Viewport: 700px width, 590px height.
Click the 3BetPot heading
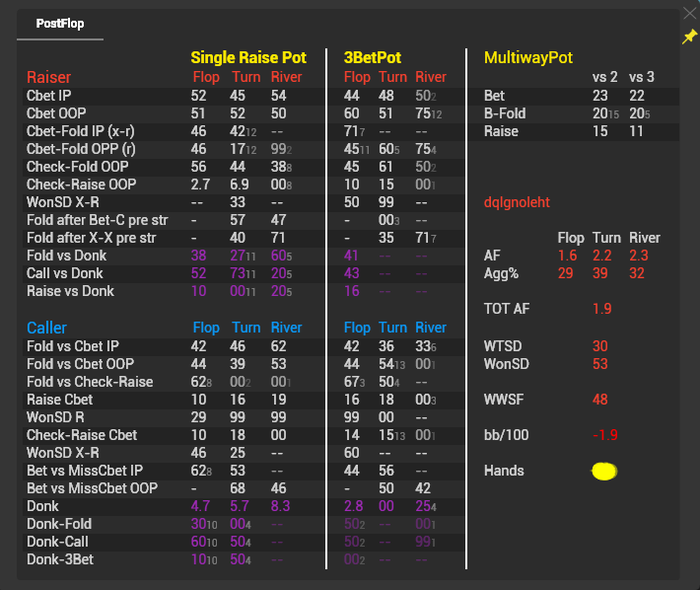[x=372, y=58]
